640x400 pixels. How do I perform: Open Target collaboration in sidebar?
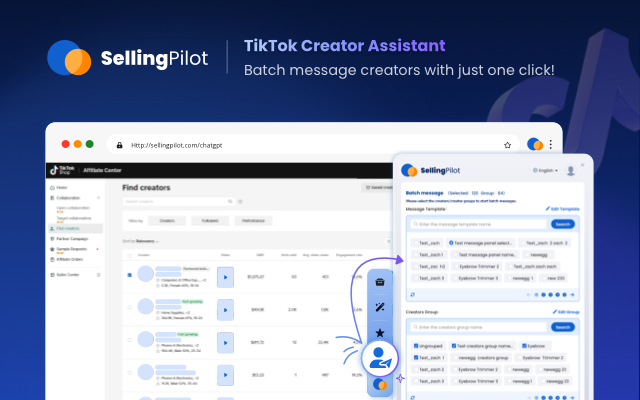(74, 218)
